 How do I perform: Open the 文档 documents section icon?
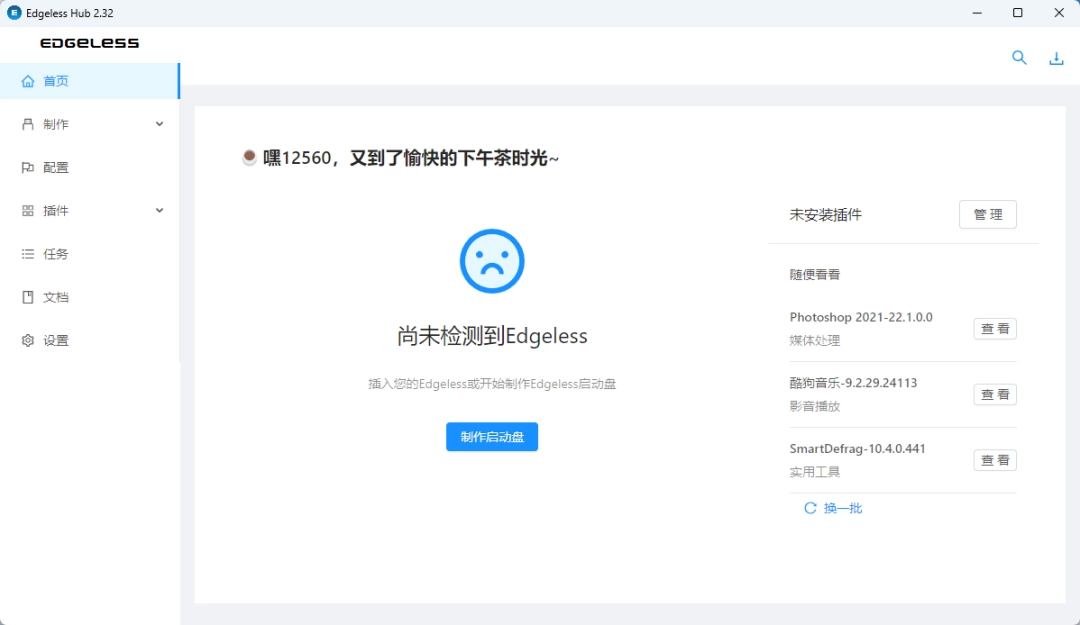(28, 296)
